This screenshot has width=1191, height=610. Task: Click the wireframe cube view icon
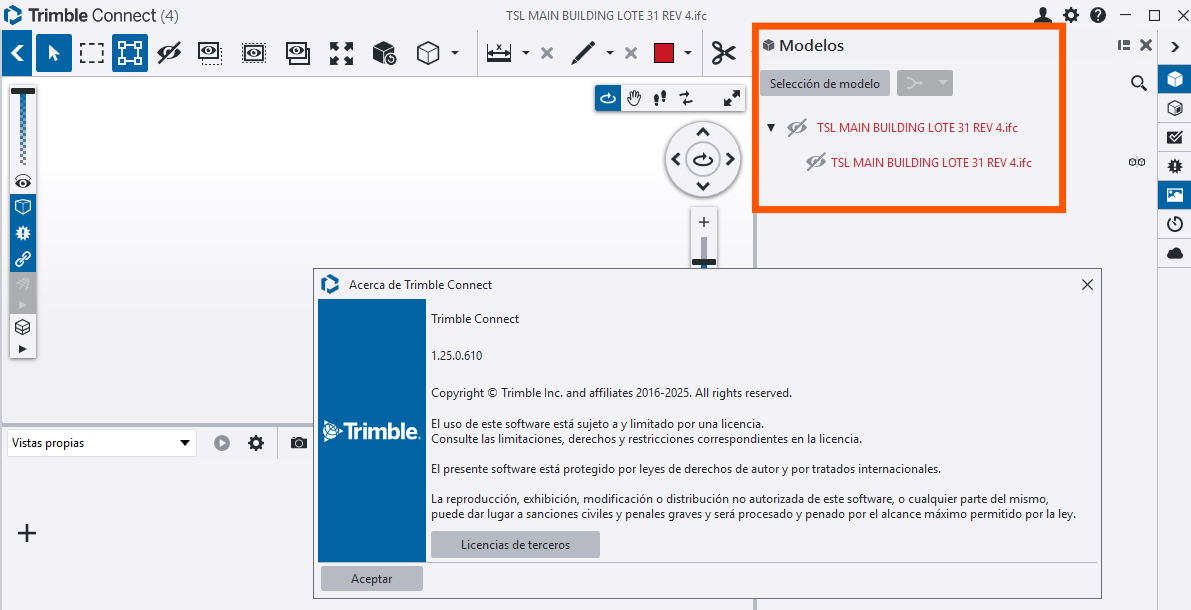(x=428, y=53)
